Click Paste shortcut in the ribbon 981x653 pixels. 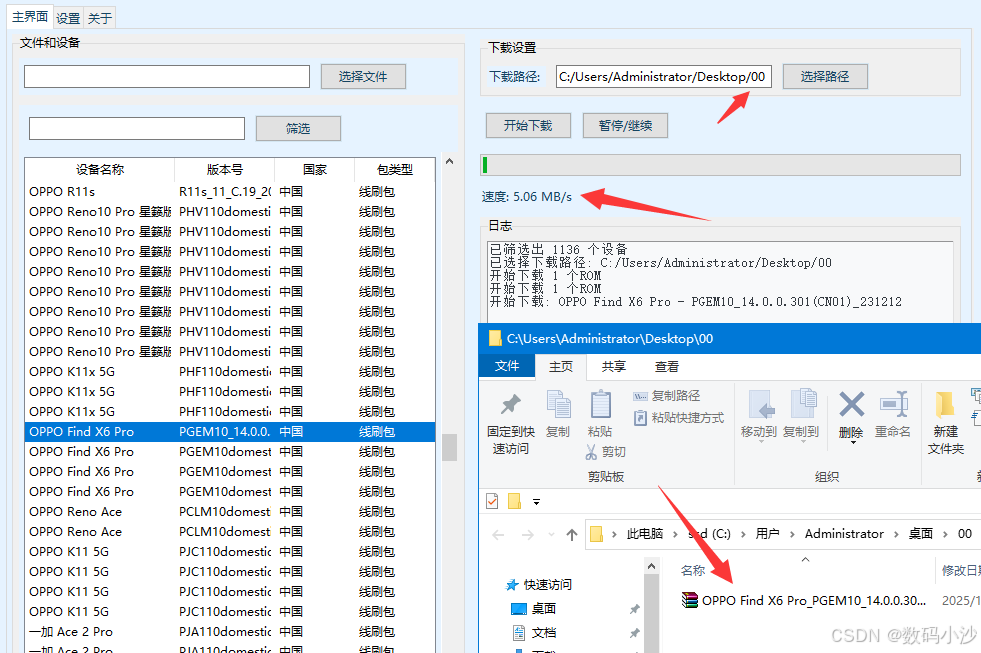pos(679,418)
